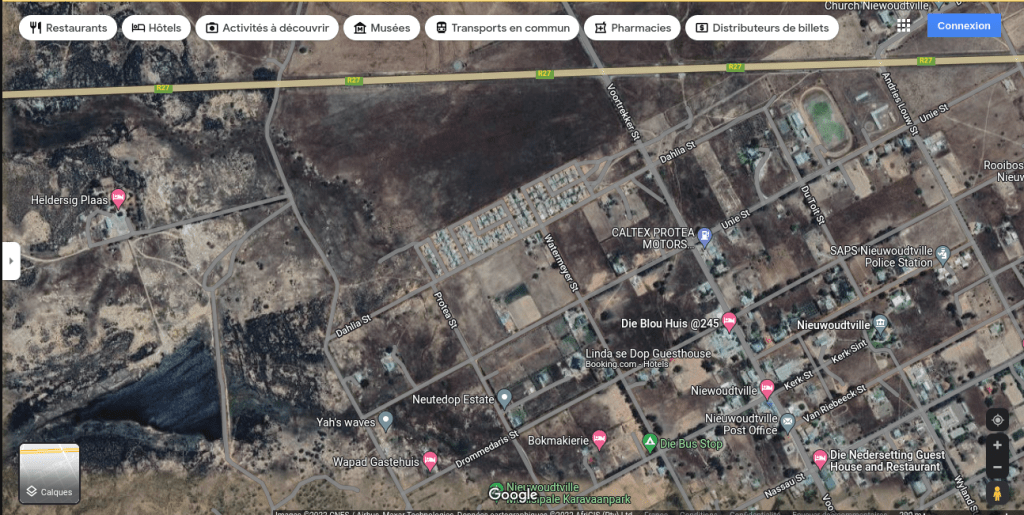Zoom out with the minus button
This screenshot has height=515, width=1024.
click(x=996, y=468)
